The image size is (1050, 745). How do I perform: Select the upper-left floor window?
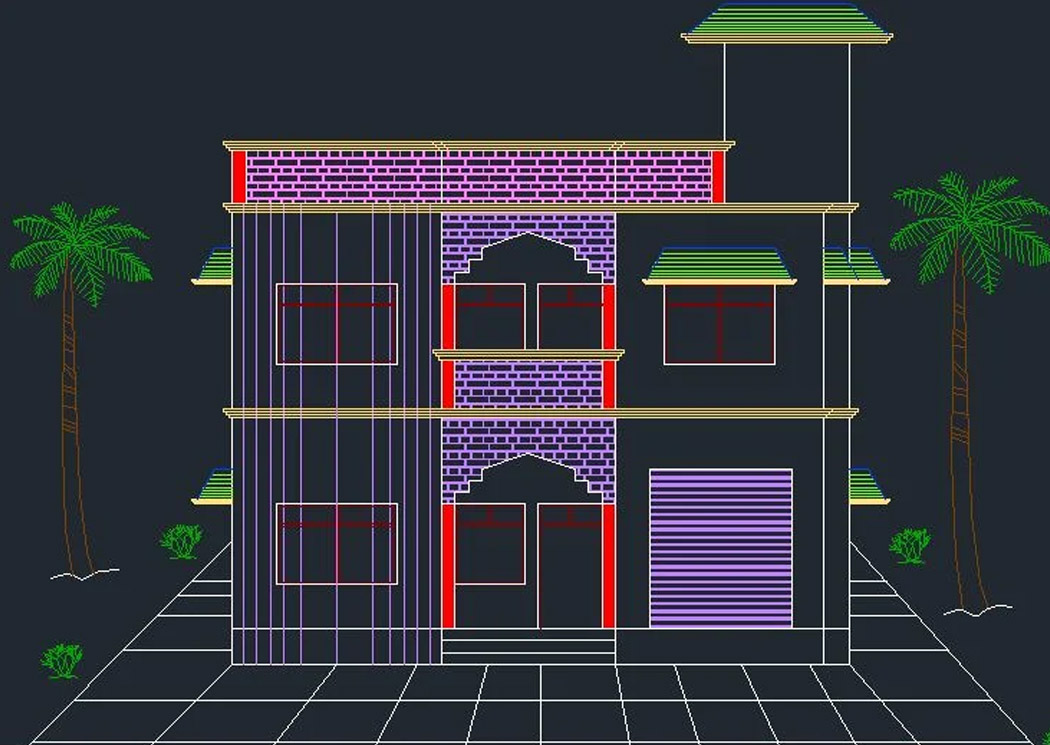337,324
